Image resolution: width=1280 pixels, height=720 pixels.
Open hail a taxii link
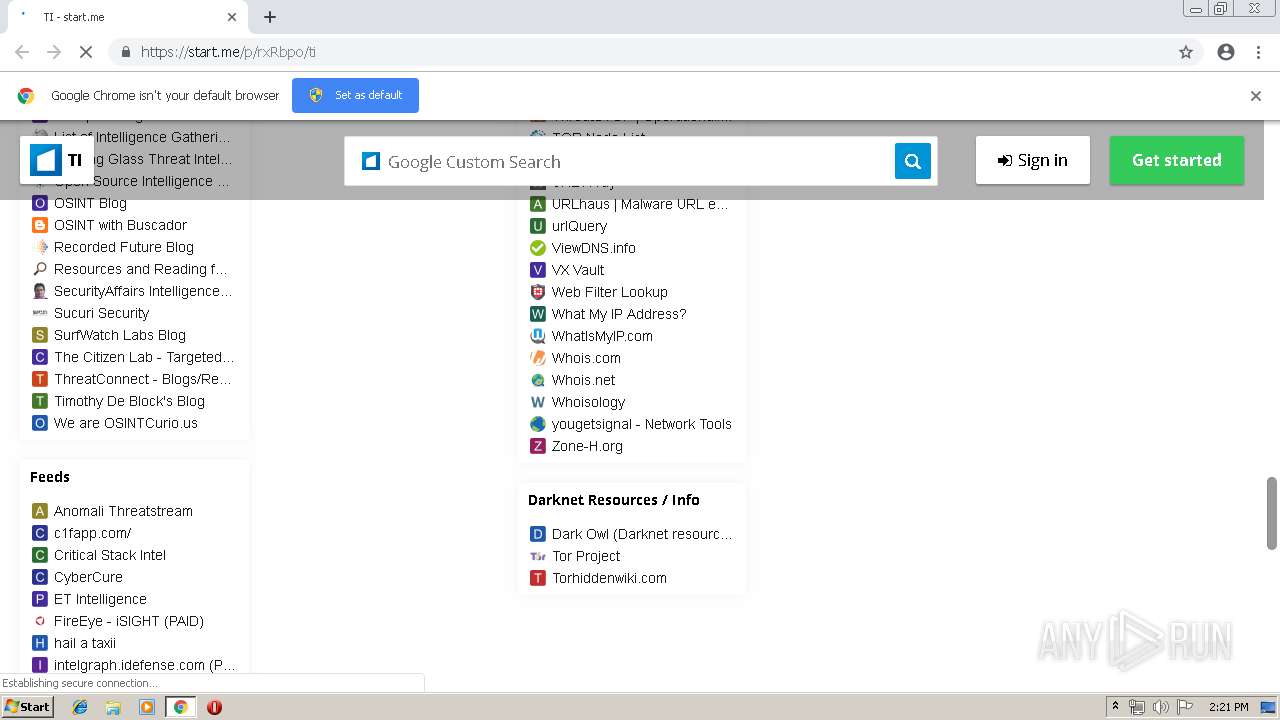pyautogui.click(x=85, y=643)
